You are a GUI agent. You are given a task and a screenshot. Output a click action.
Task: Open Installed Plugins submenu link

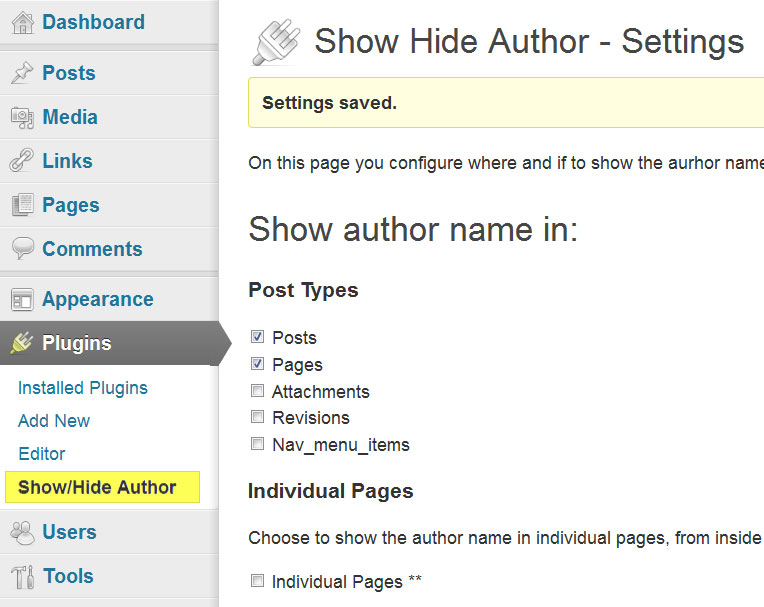click(83, 388)
